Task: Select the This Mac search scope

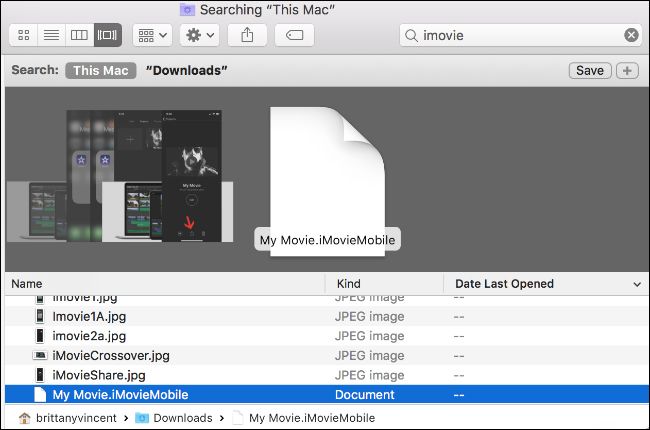Action: click(x=101, y=70)
